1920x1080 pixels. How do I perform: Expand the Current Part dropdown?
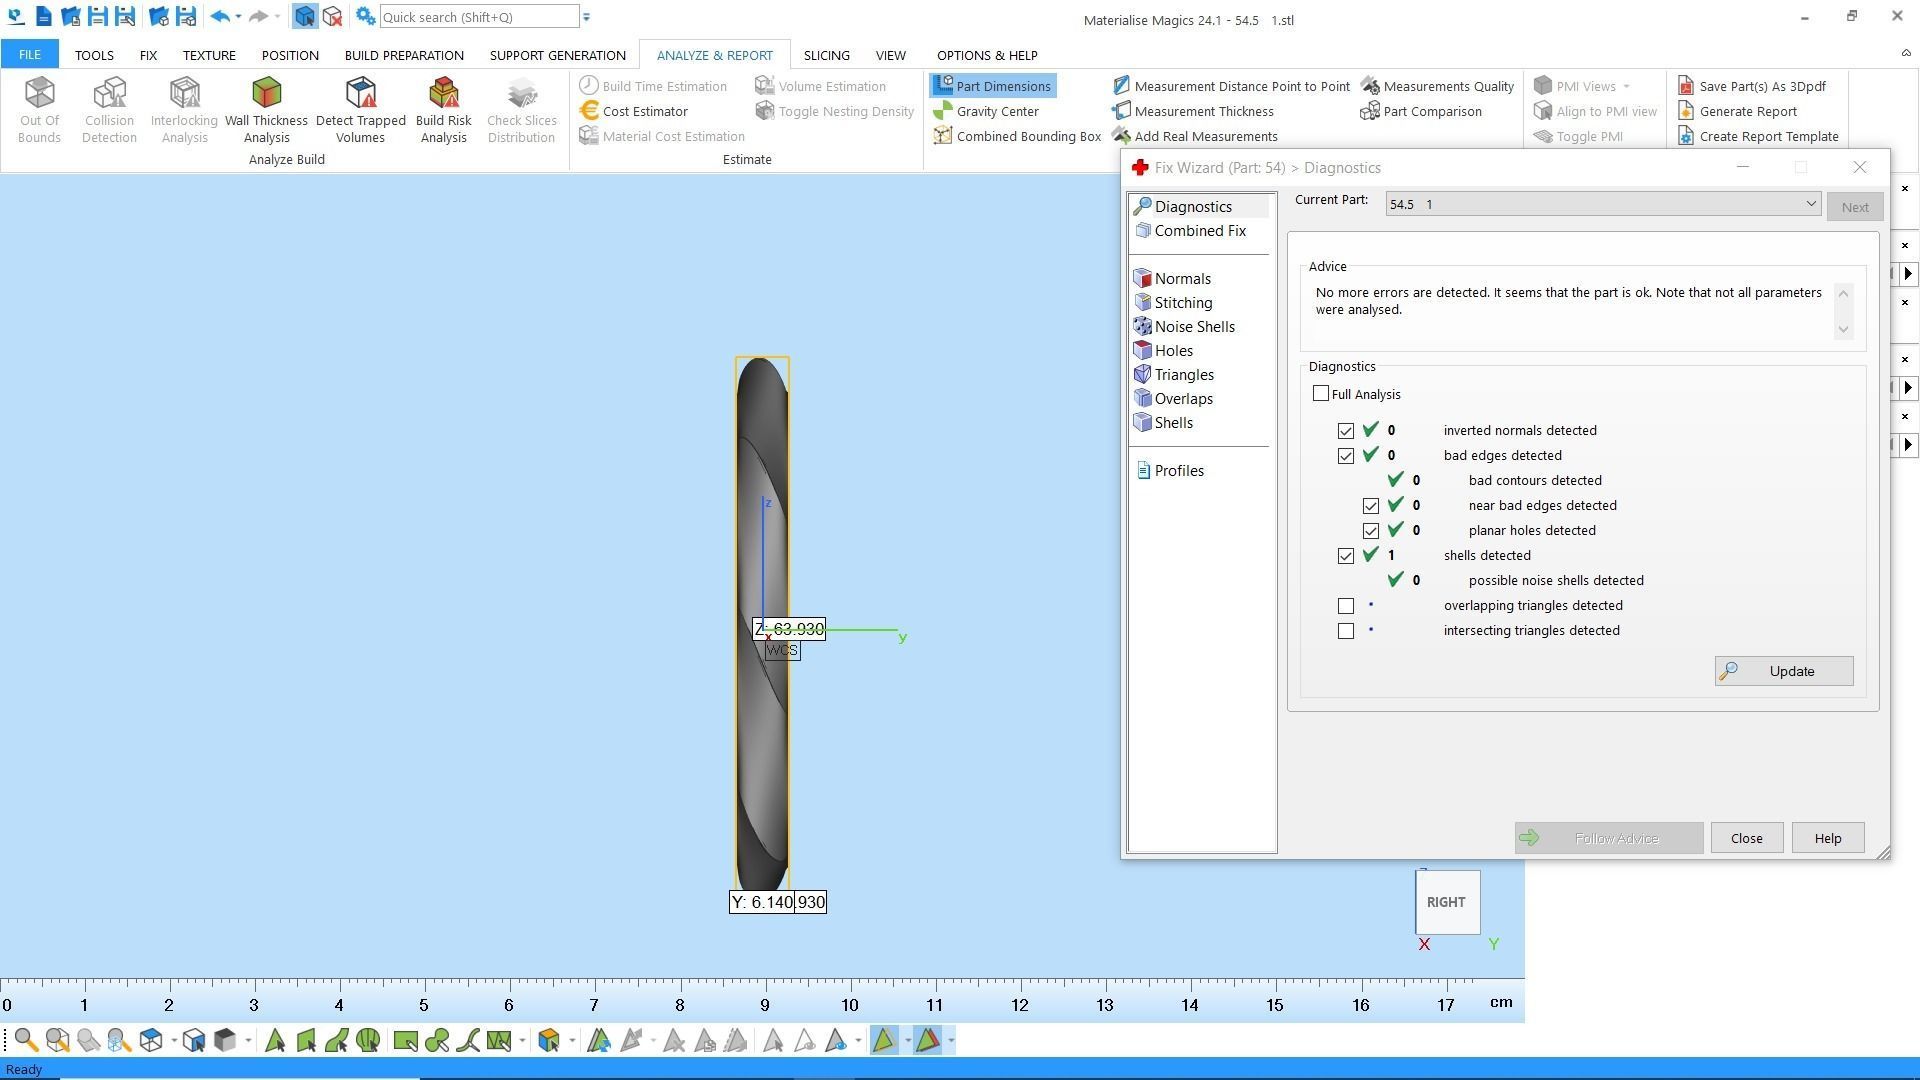point(1810,204)
